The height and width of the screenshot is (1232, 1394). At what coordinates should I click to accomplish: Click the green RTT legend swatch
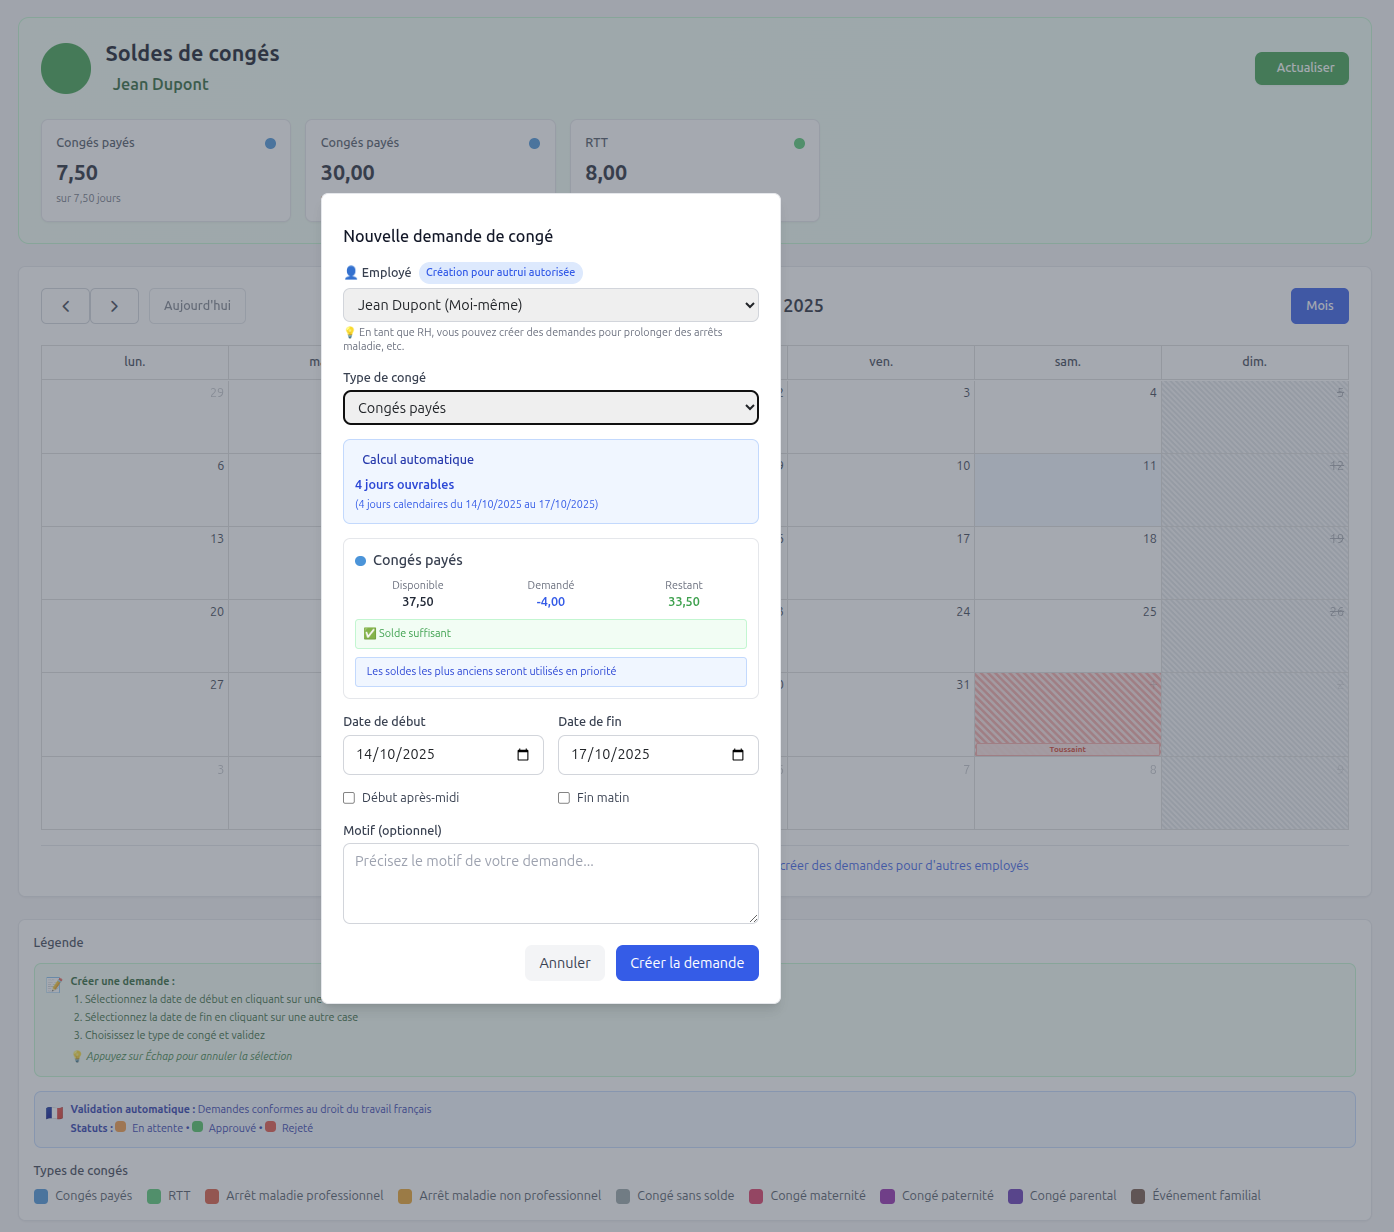154,1196
